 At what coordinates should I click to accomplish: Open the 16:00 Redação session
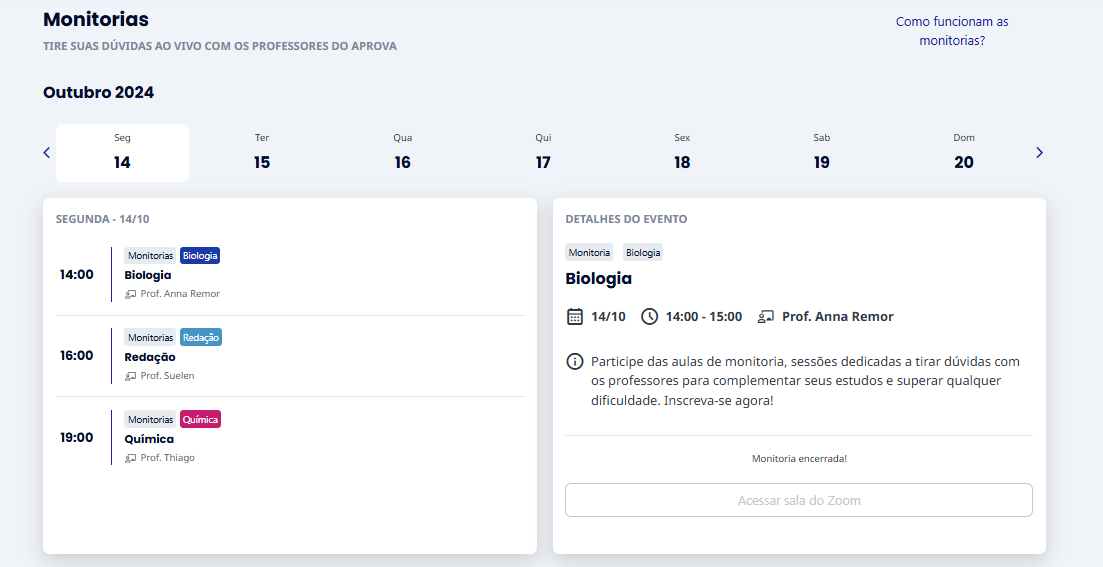coord(290,356)
